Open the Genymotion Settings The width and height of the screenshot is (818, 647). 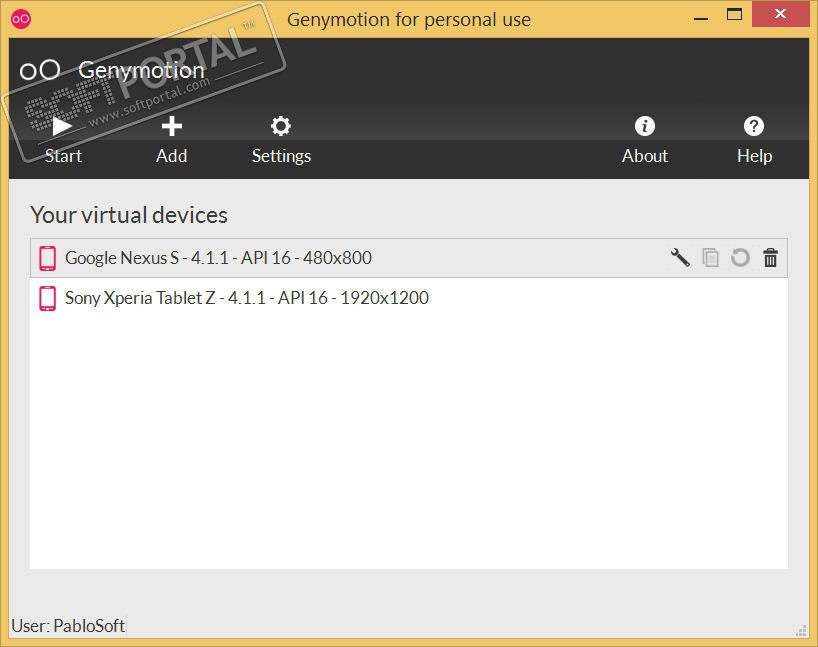click(281, 139)
